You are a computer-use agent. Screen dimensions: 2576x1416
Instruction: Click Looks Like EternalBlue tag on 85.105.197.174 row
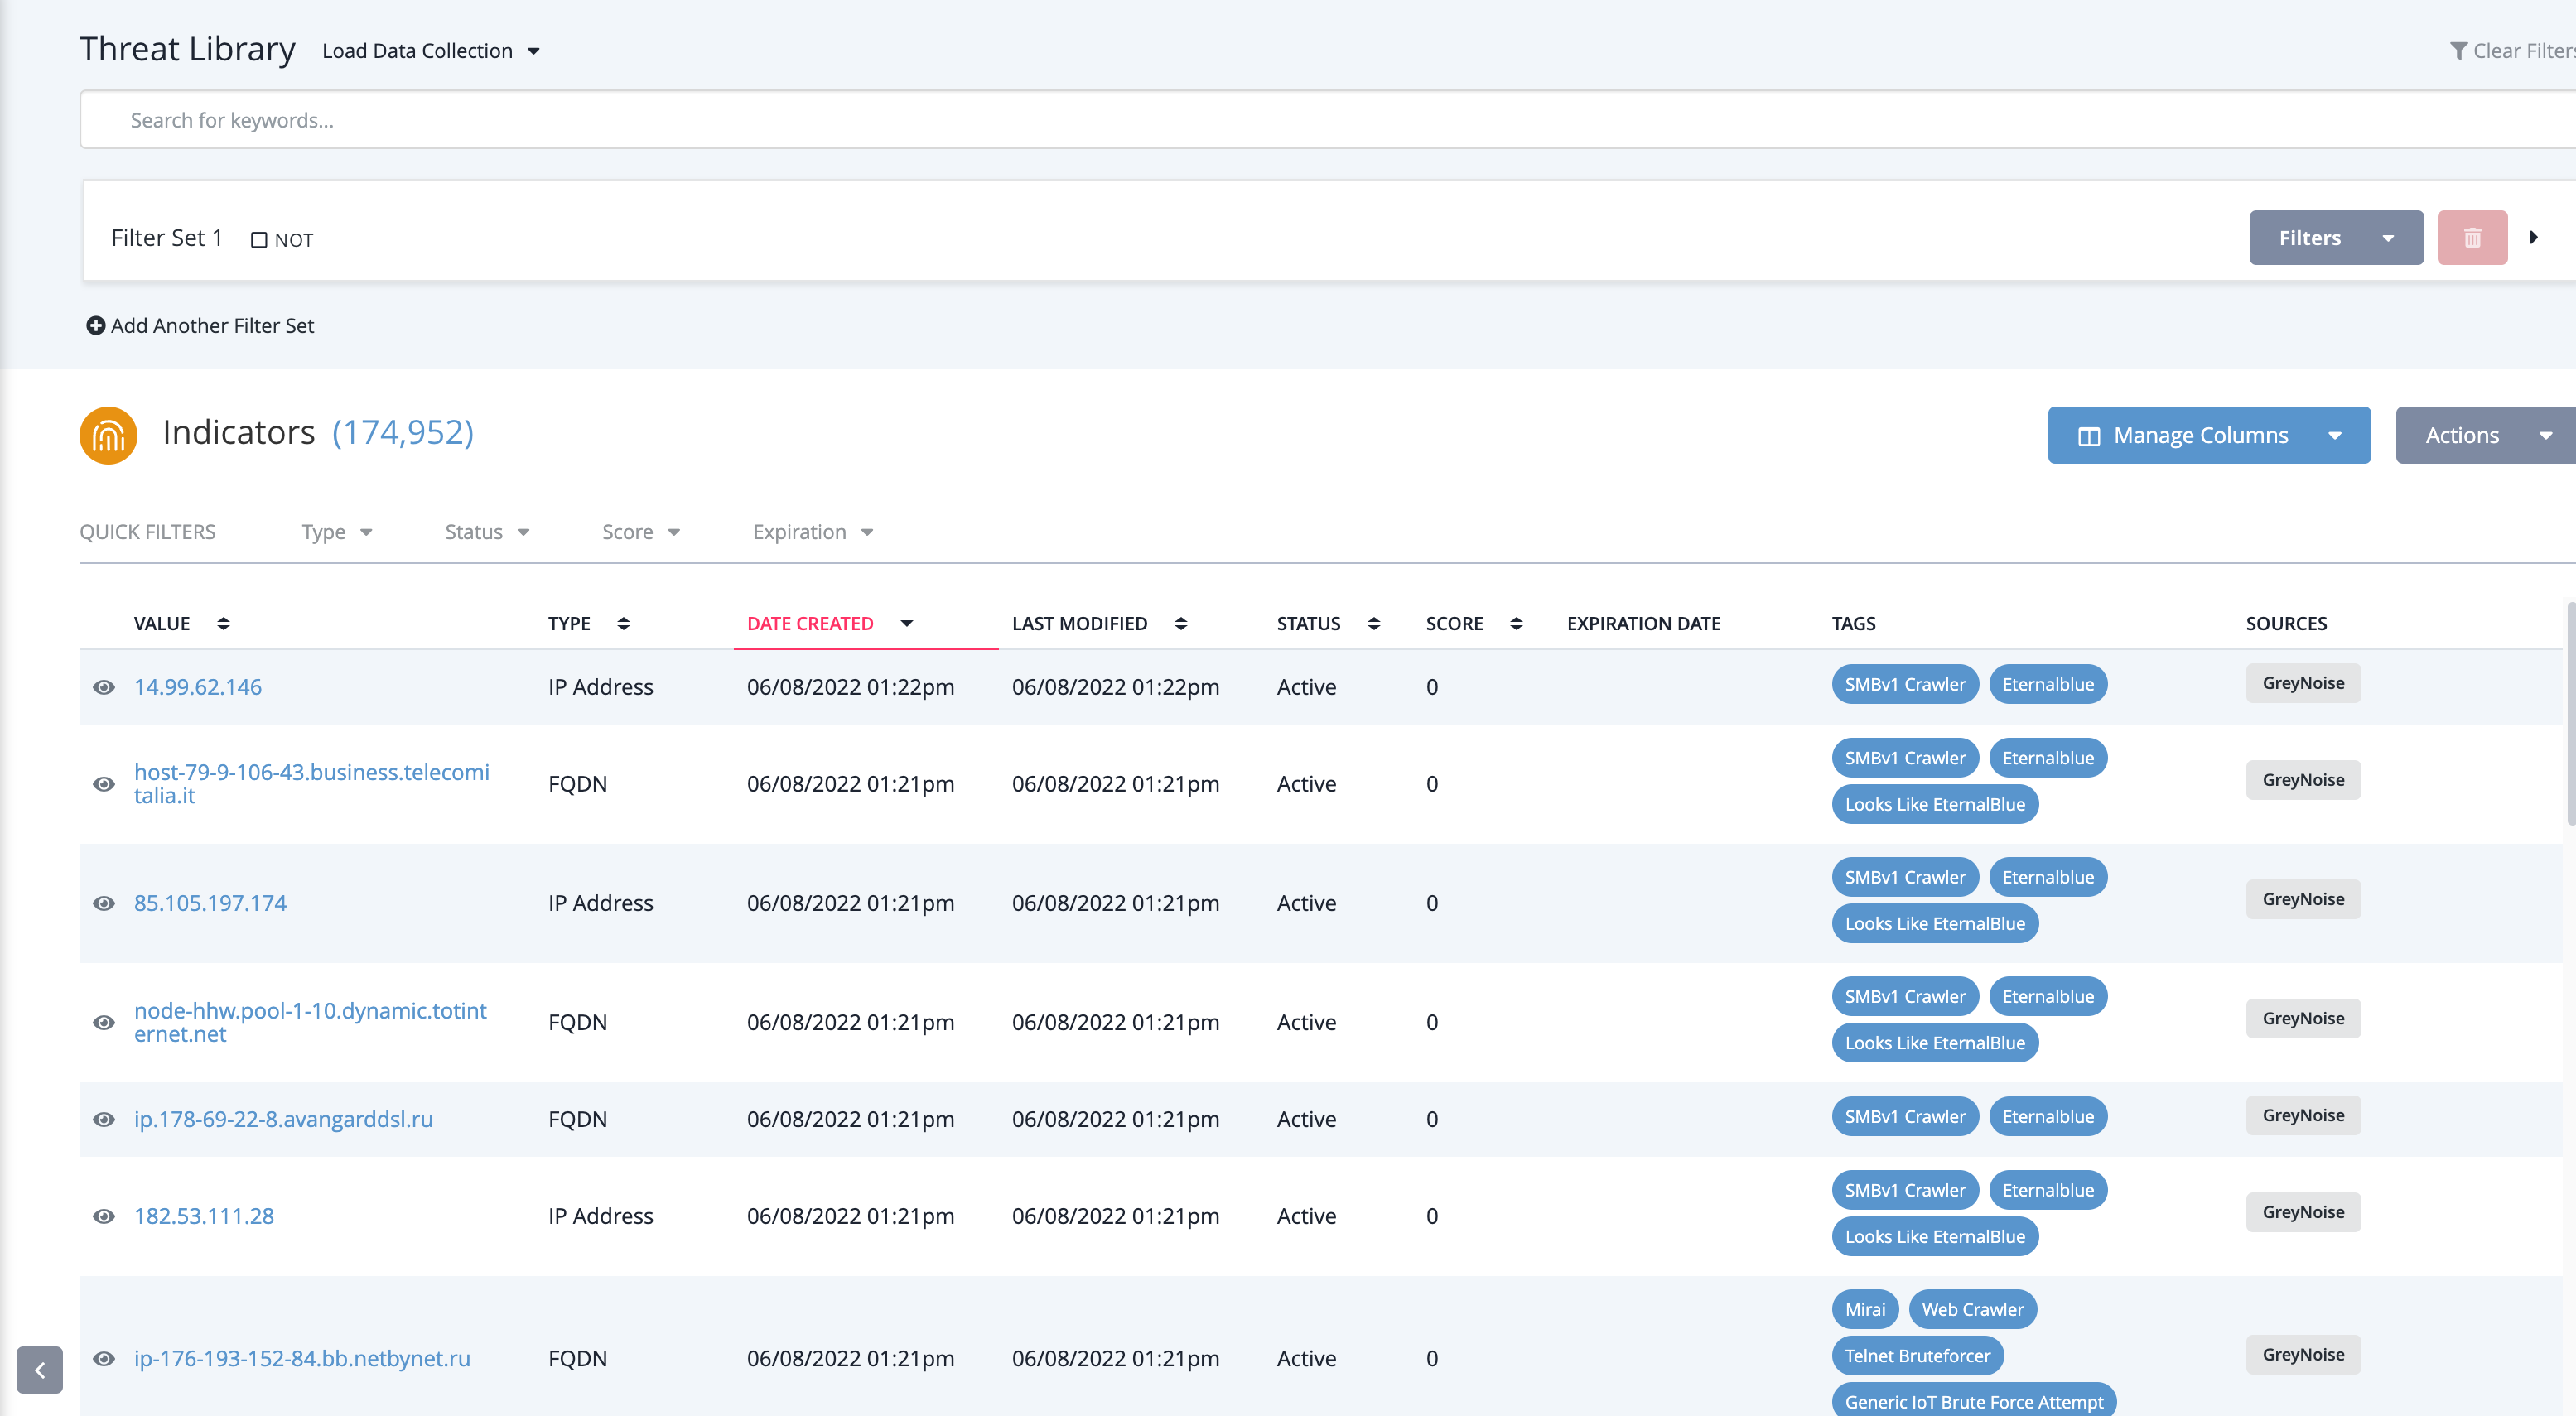point(1934,923)
